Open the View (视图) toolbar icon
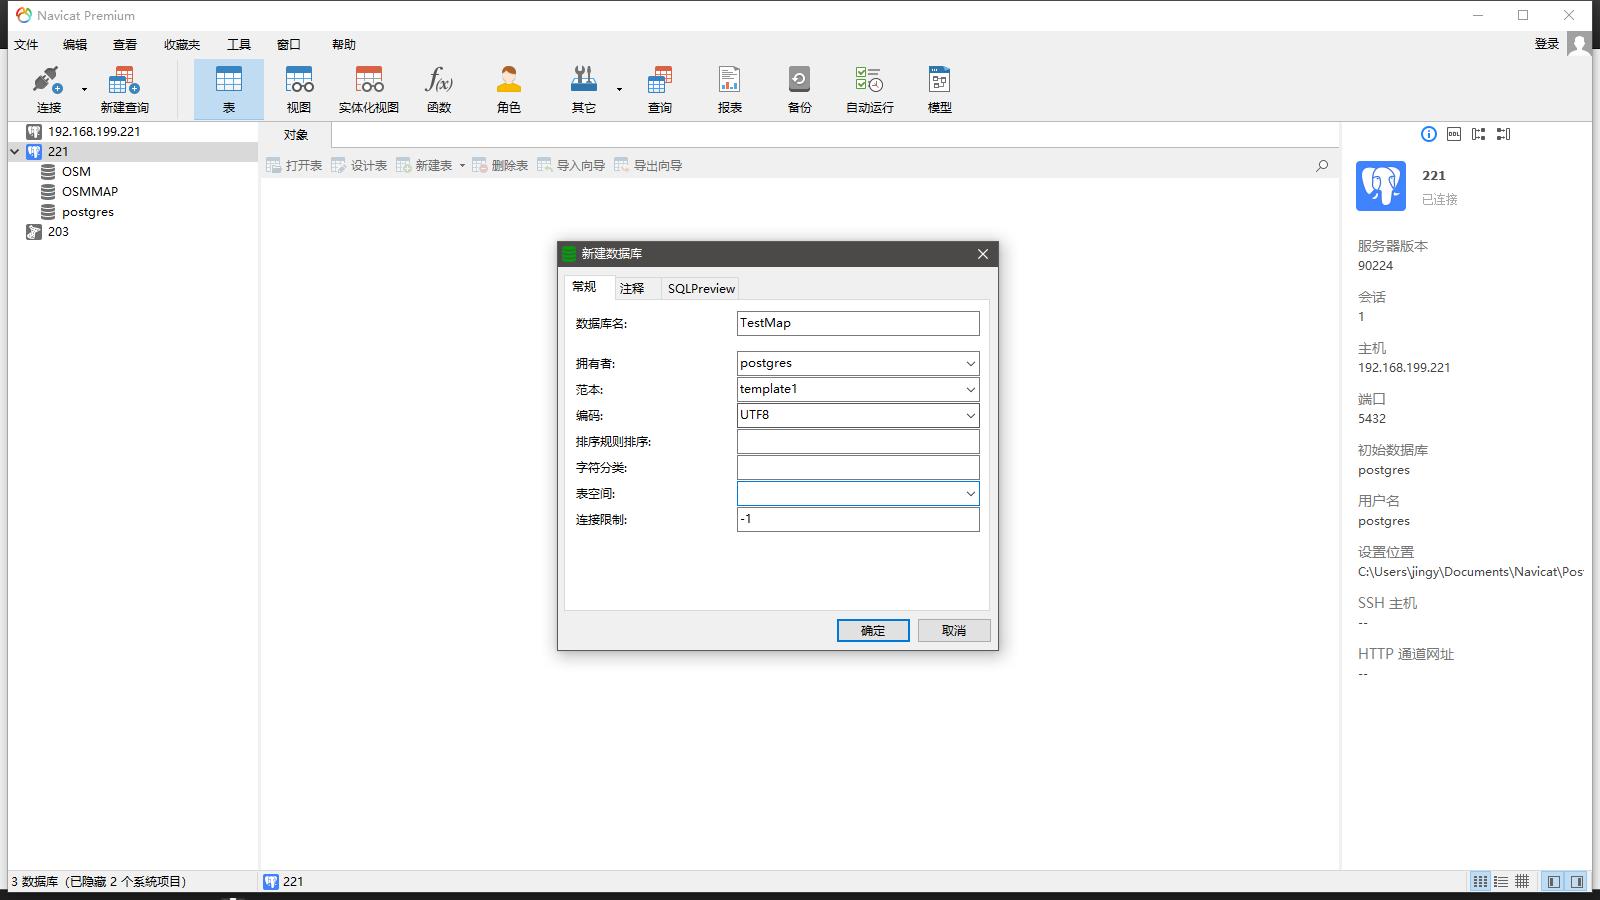 299,89
